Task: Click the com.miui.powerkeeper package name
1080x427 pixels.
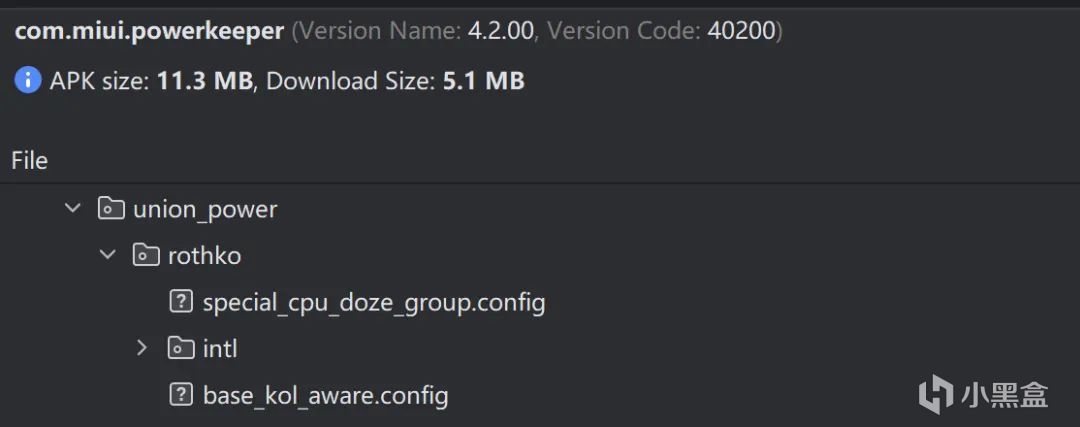Action: [149, 31]
